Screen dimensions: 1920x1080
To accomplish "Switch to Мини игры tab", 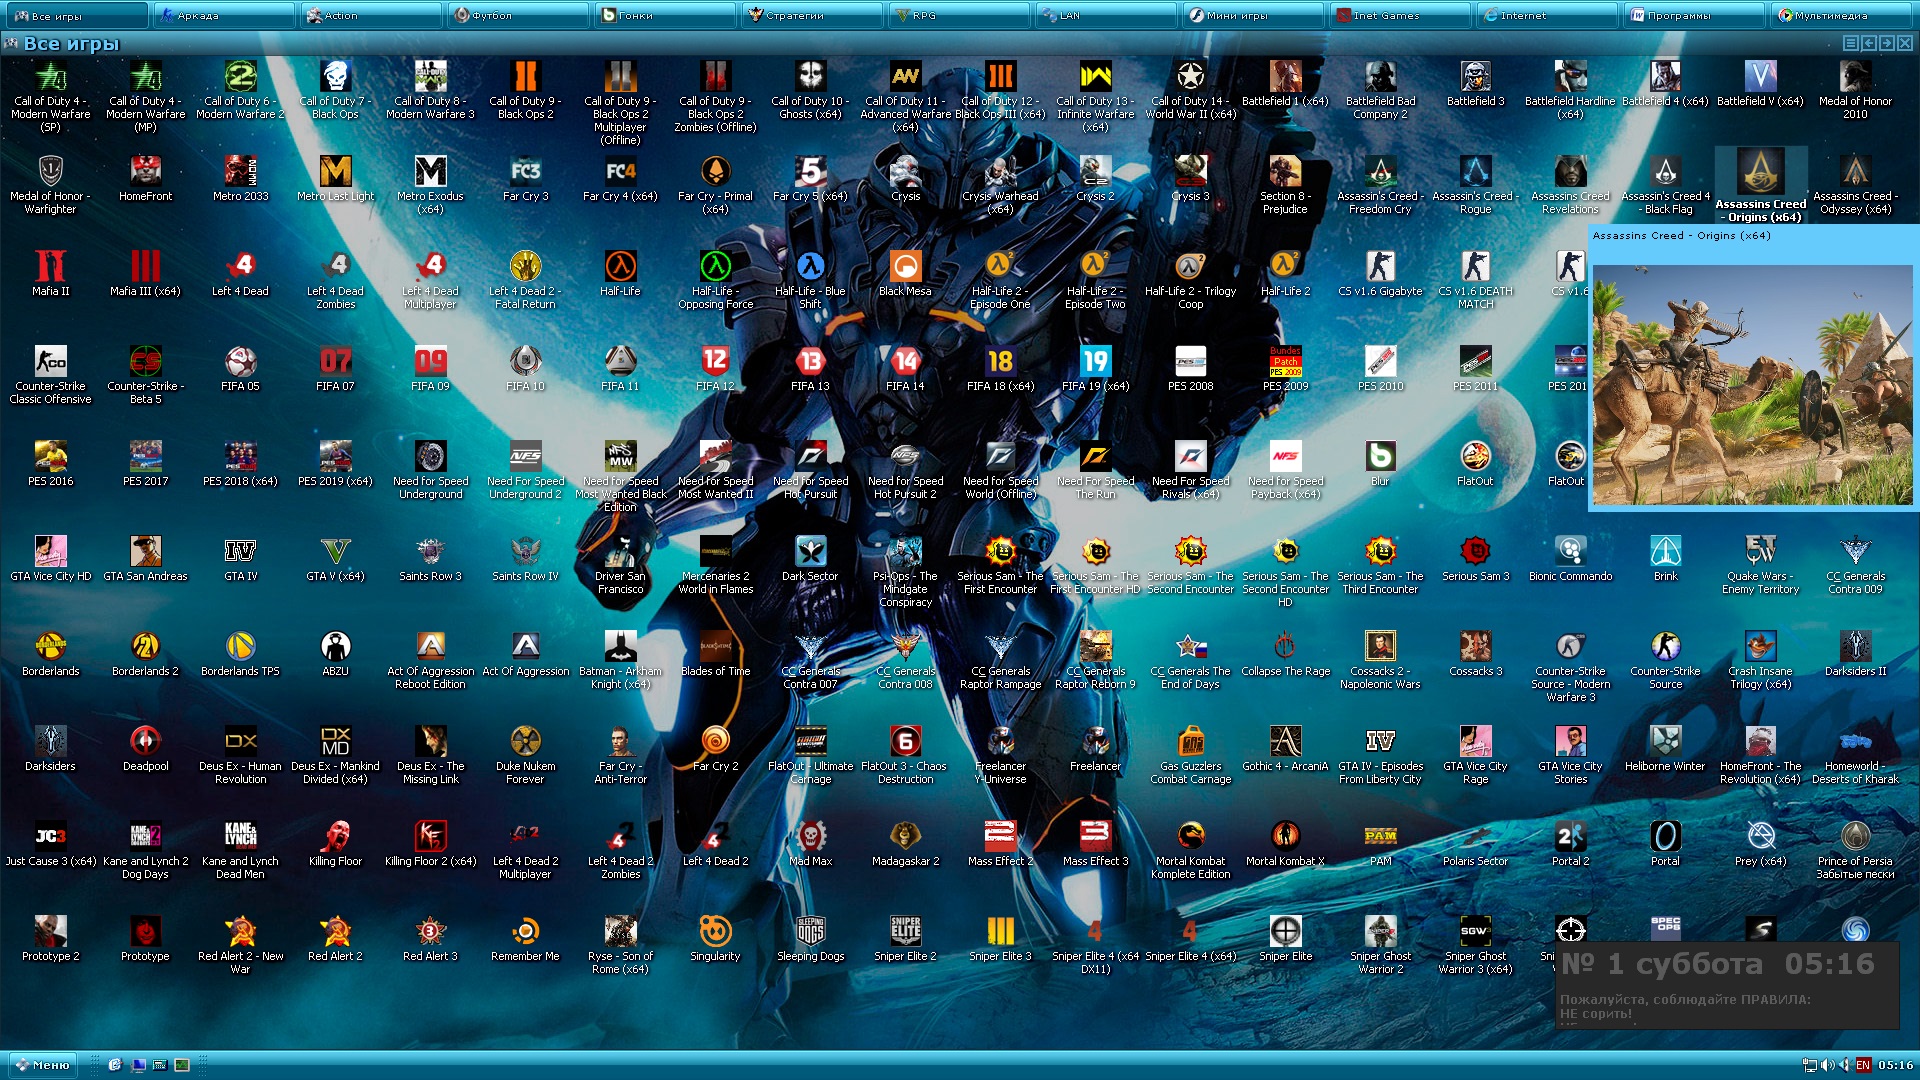I will click(1251, 15).
